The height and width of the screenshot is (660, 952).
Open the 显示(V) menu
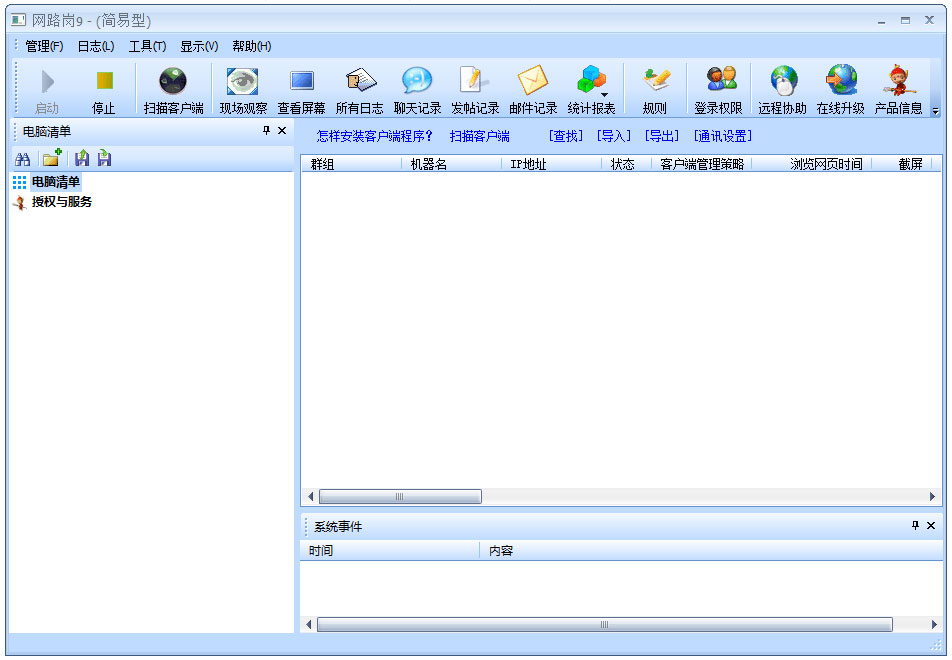click(x=199, y=46)
